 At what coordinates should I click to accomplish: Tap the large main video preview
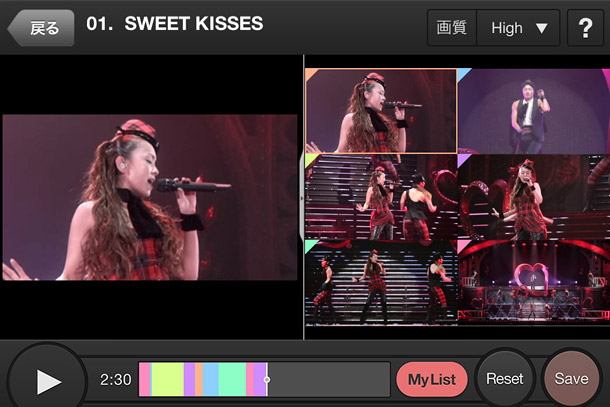click(150, 197)
